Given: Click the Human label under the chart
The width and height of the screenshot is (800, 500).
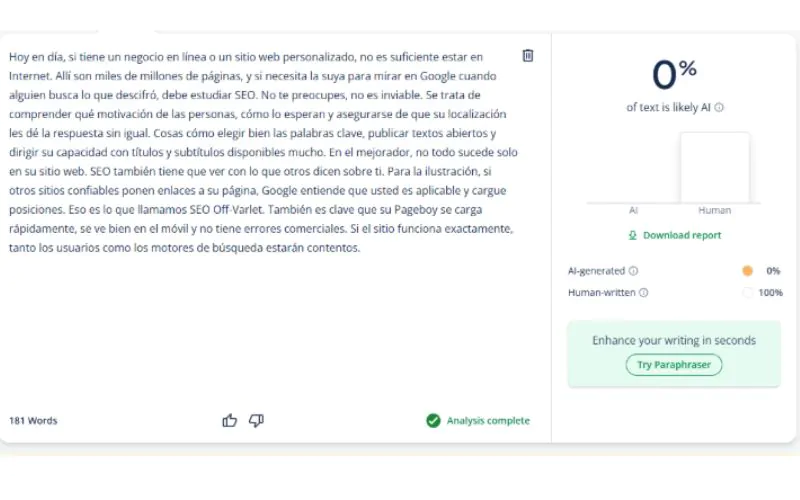Looking at the screenshot, I should click(x=714, y=211).
